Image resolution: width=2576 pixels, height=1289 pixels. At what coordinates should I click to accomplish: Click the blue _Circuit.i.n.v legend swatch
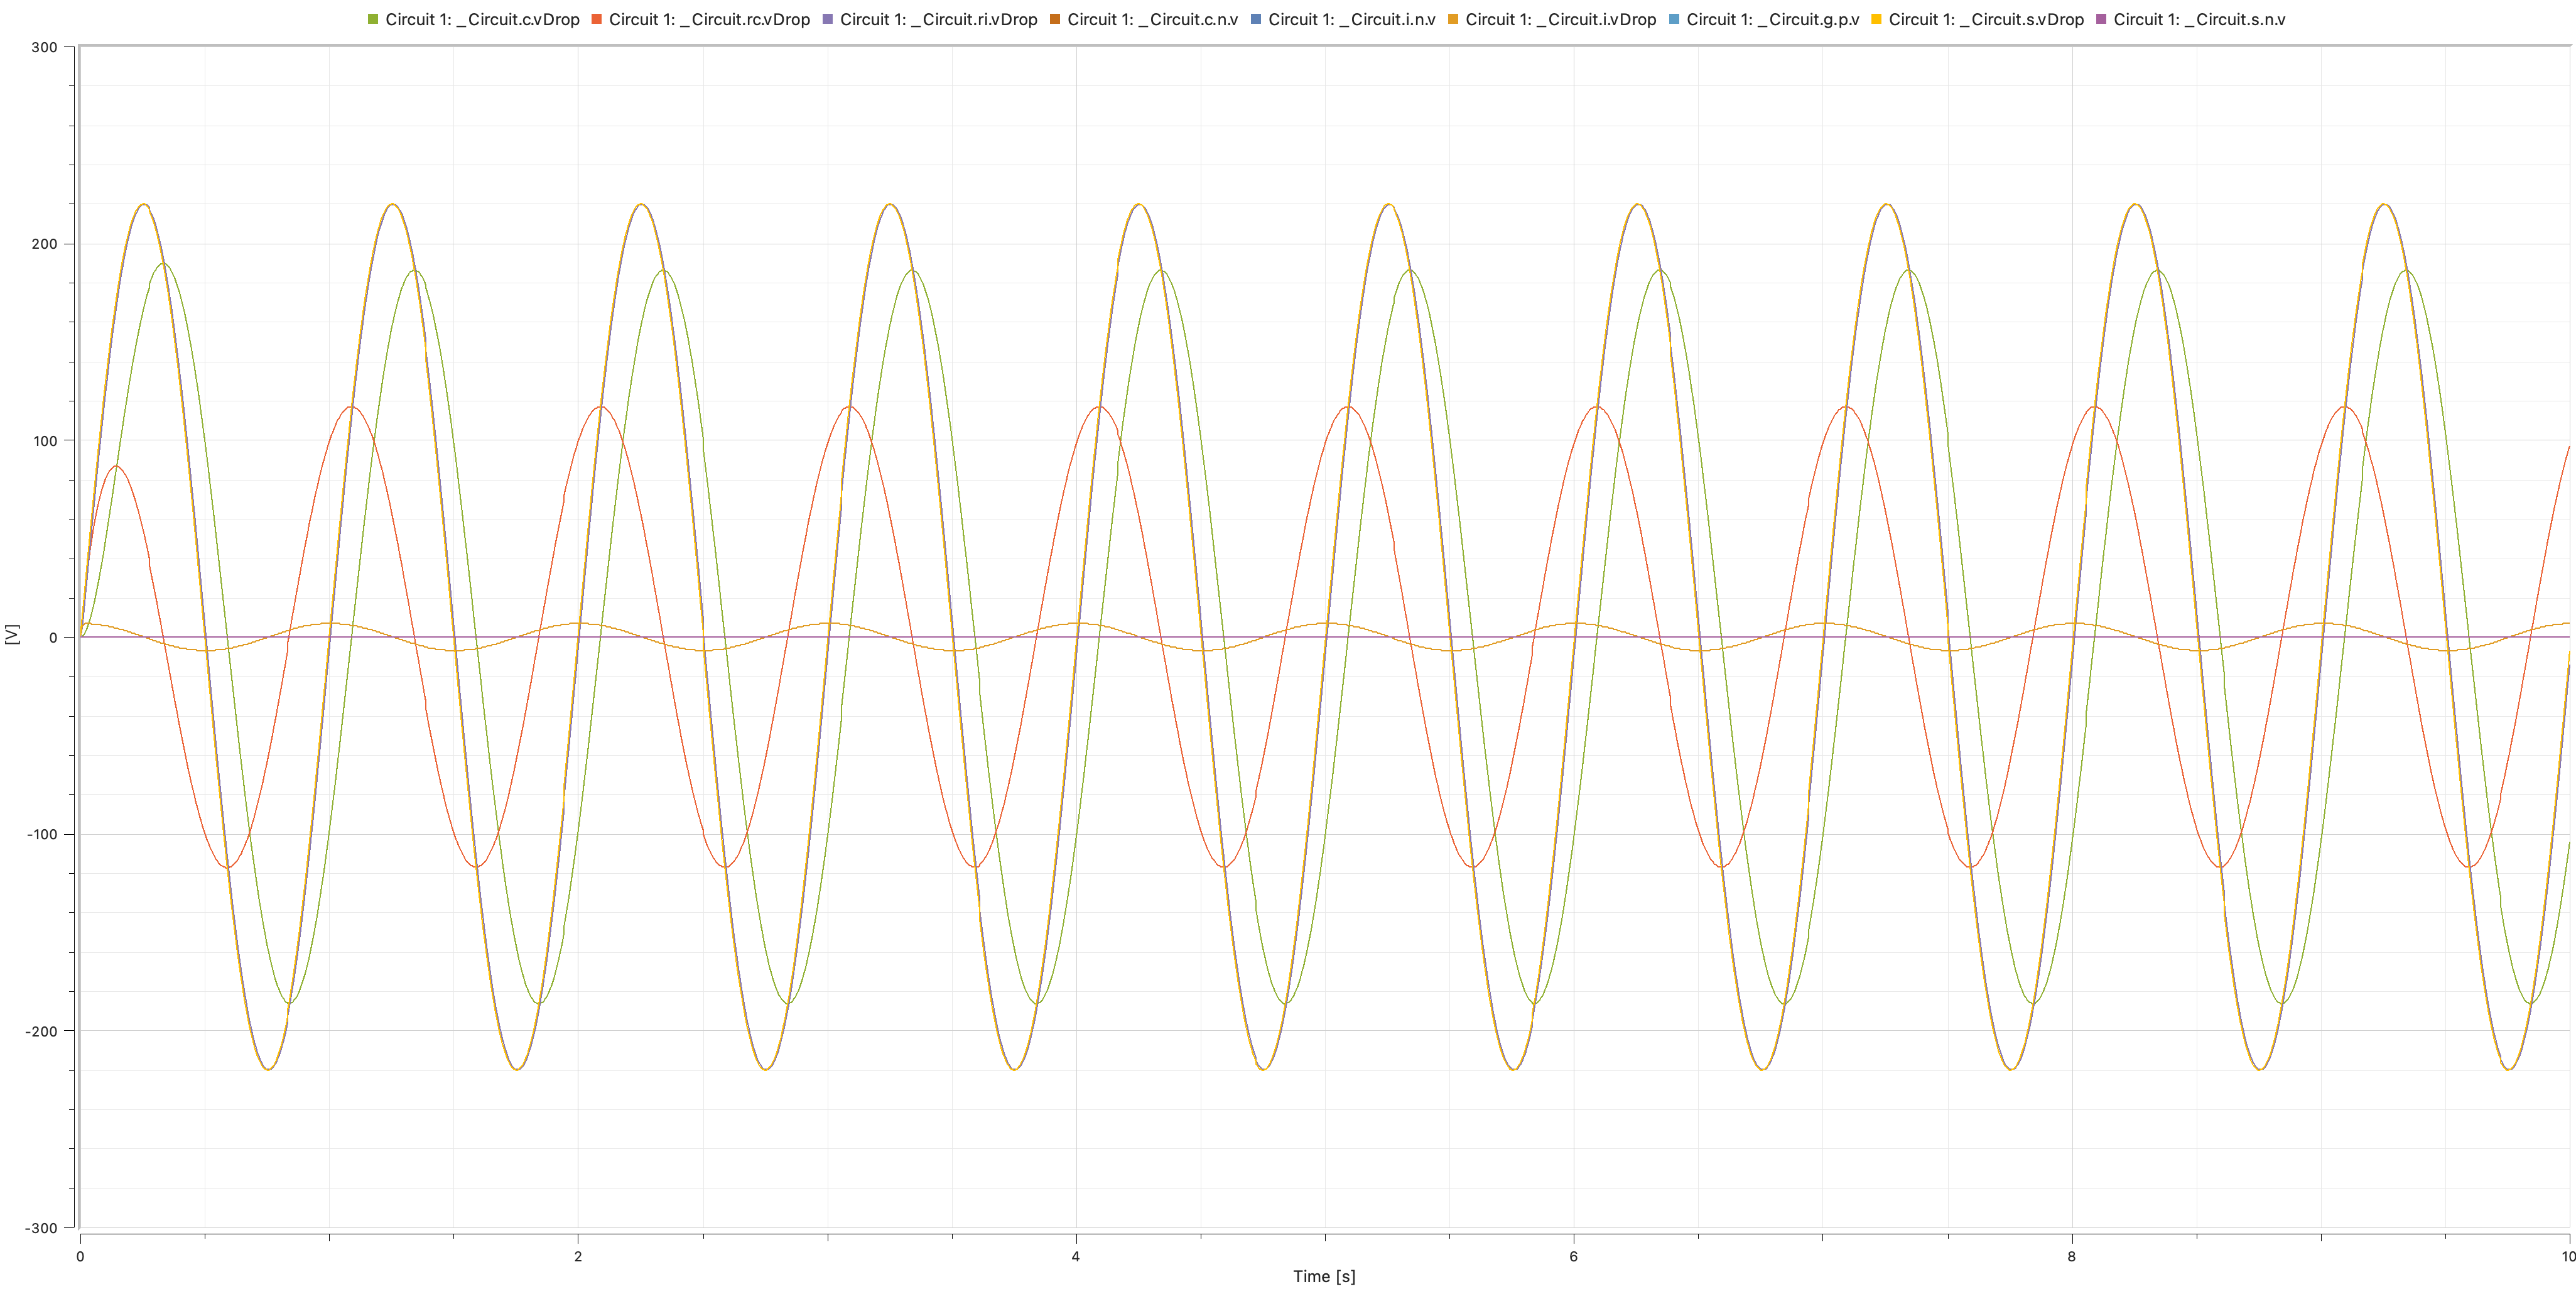tap(1256, 19)
